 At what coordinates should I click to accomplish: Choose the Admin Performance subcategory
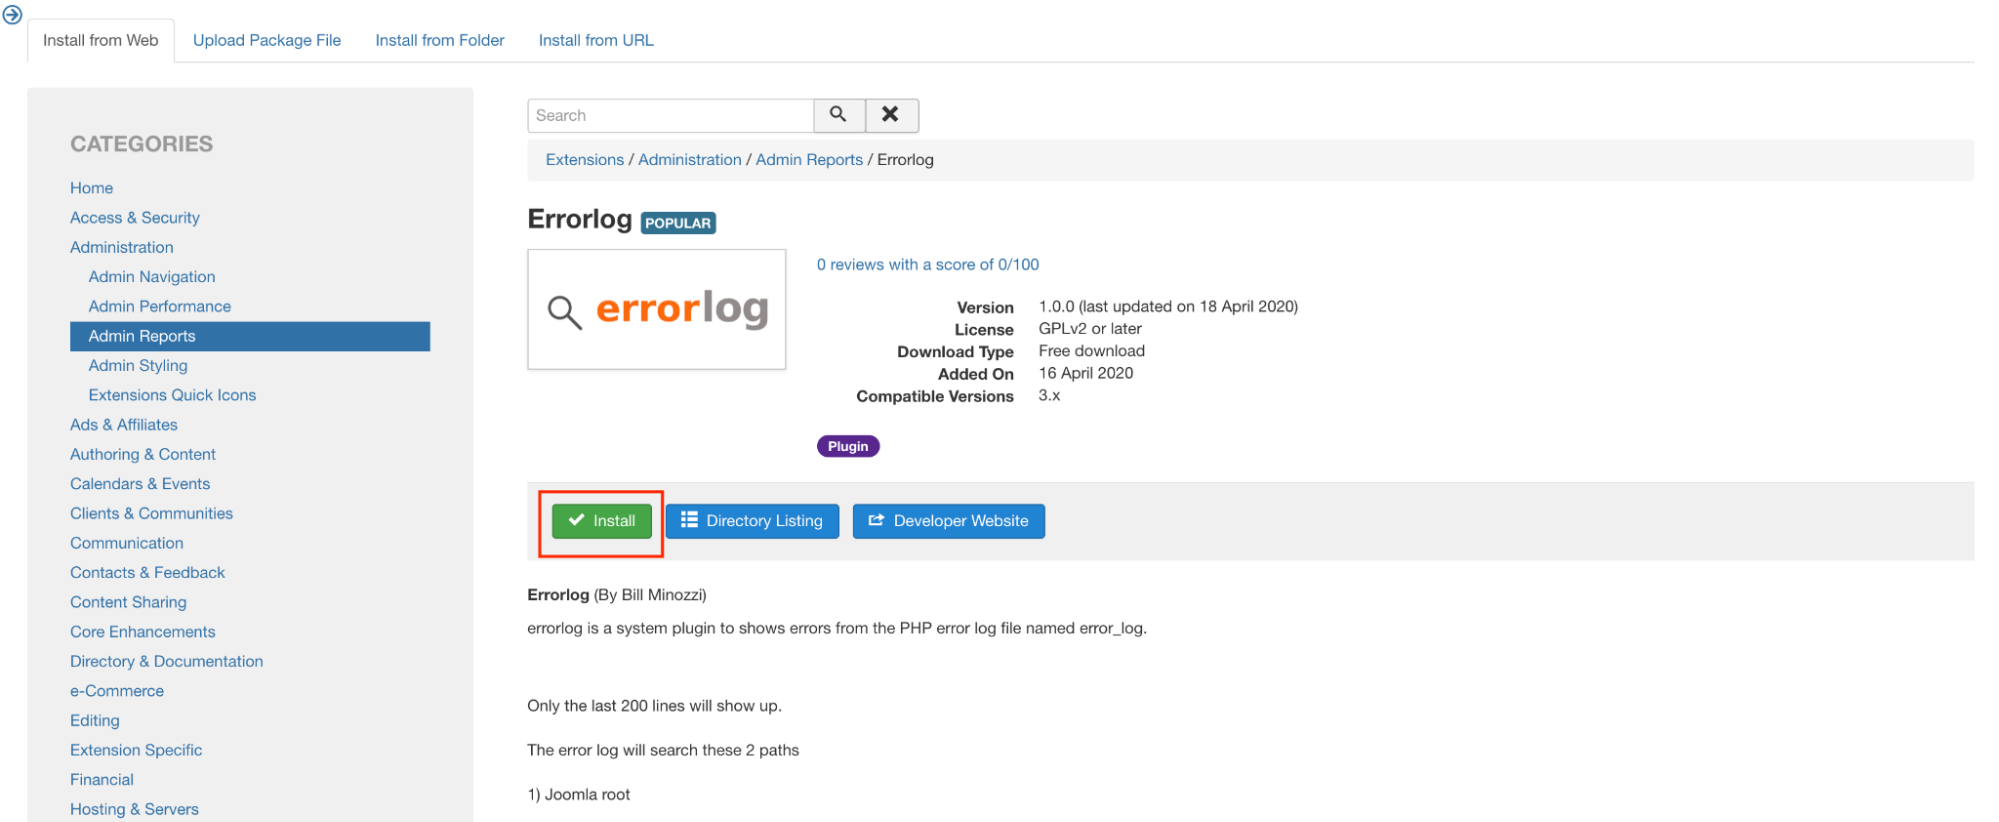(x=160, y=306)
